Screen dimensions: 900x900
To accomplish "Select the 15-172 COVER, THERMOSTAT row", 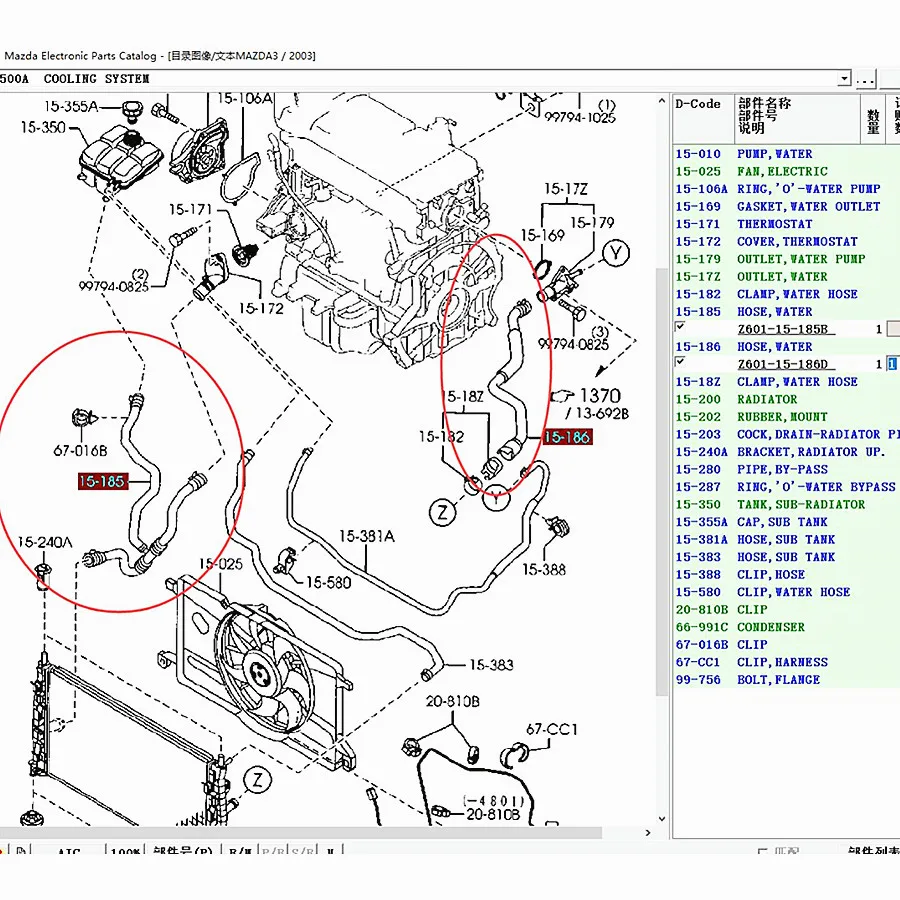I will (x=786, y=242).
